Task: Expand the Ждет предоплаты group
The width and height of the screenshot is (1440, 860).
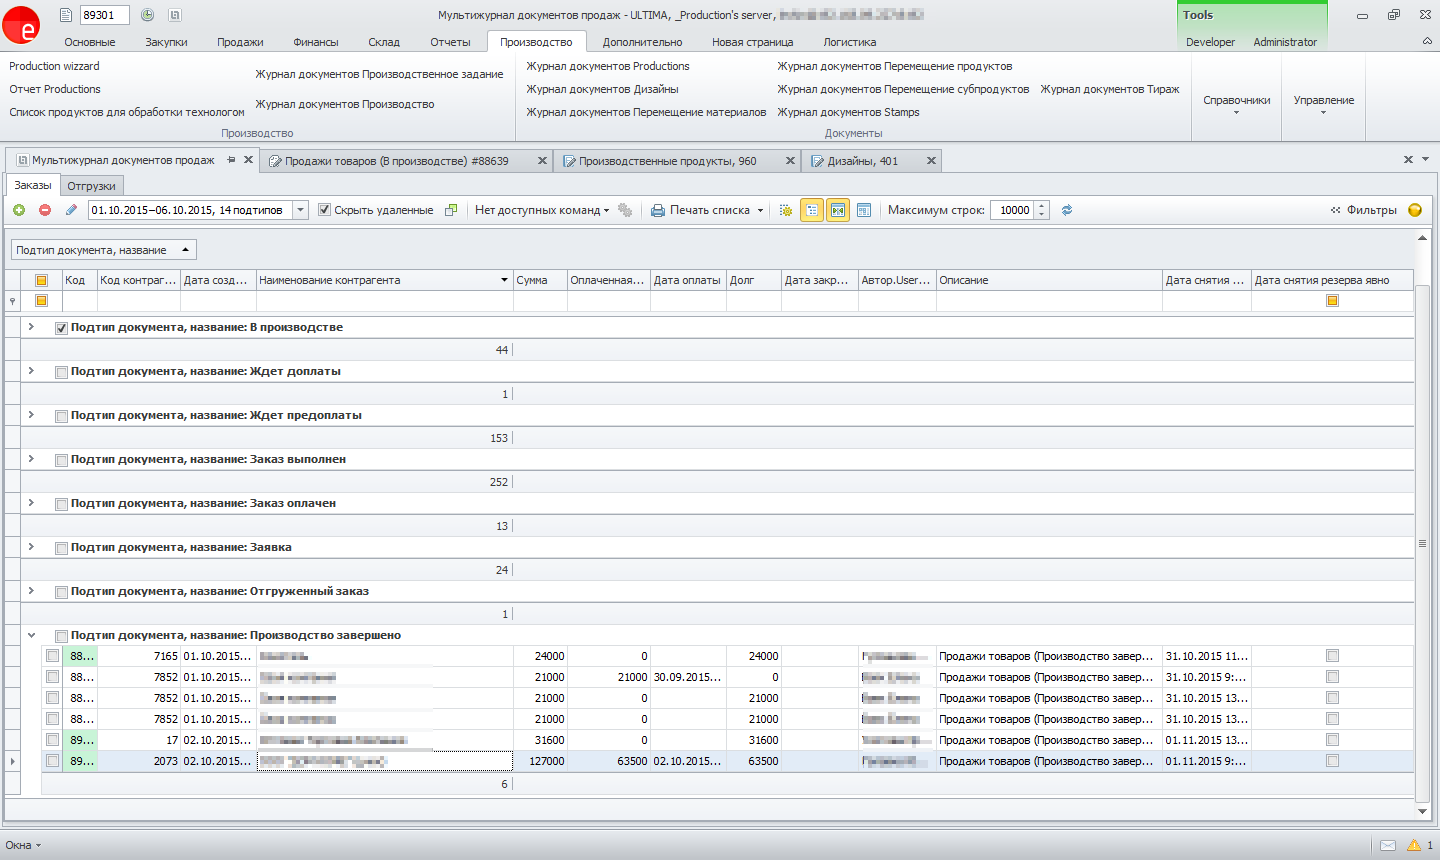Action: 31,415
